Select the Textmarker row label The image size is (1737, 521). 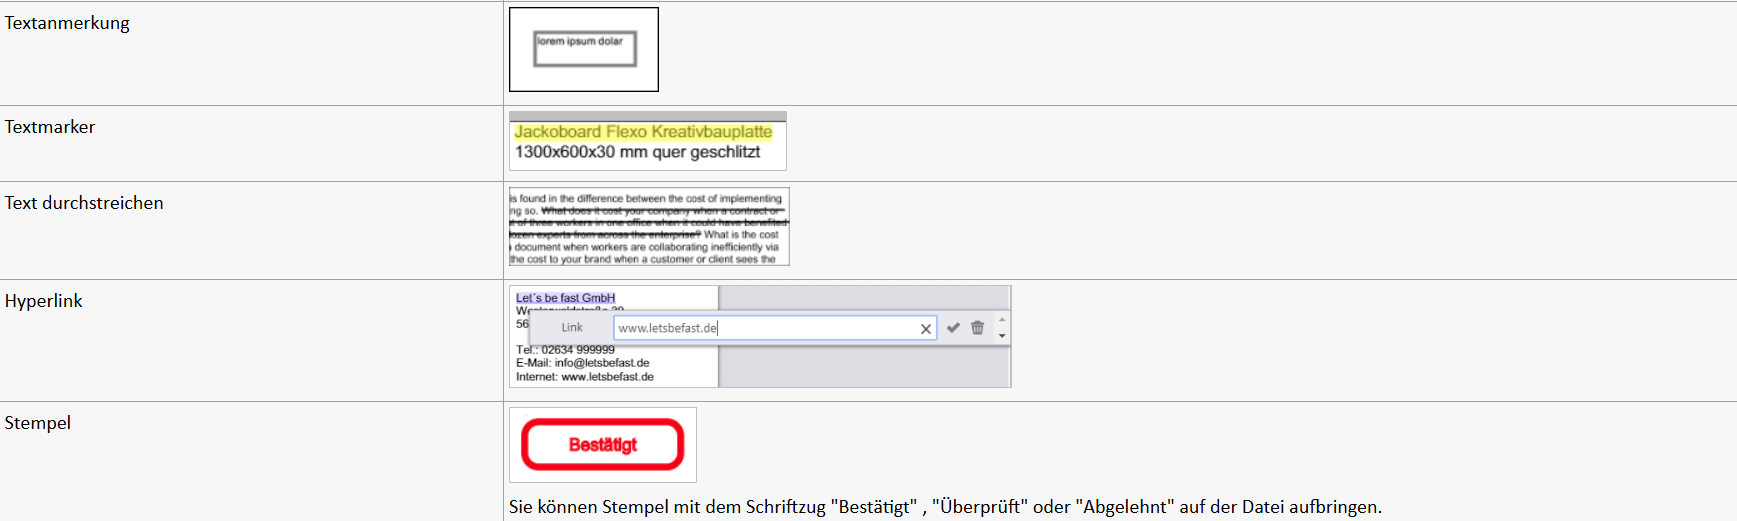click(50, 127)
